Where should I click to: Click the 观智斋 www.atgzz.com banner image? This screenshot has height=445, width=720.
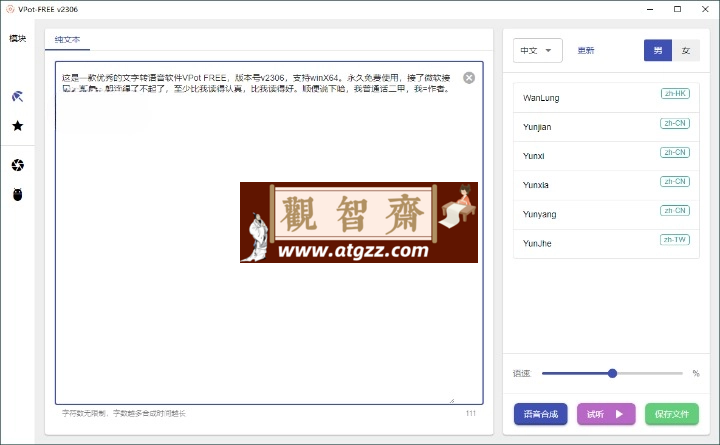tap(359, 222)
